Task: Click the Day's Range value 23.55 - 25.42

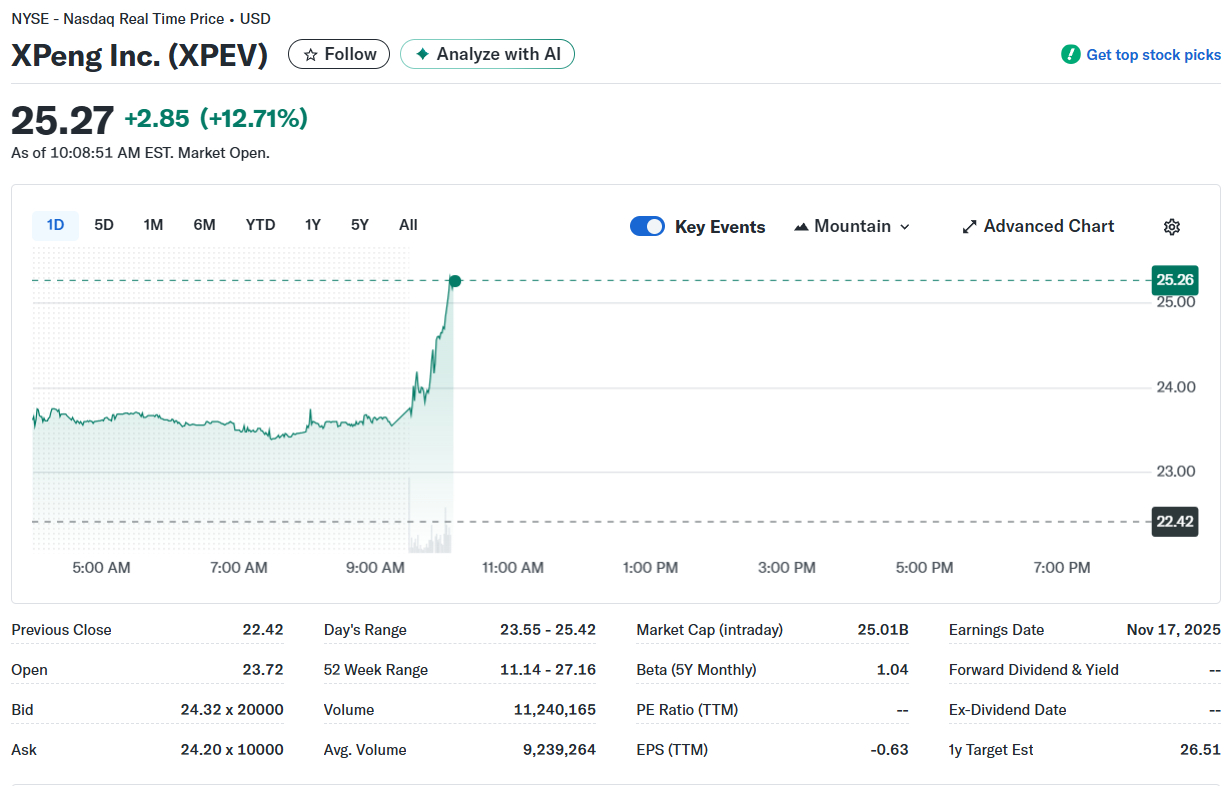Action: pos(548,630)
